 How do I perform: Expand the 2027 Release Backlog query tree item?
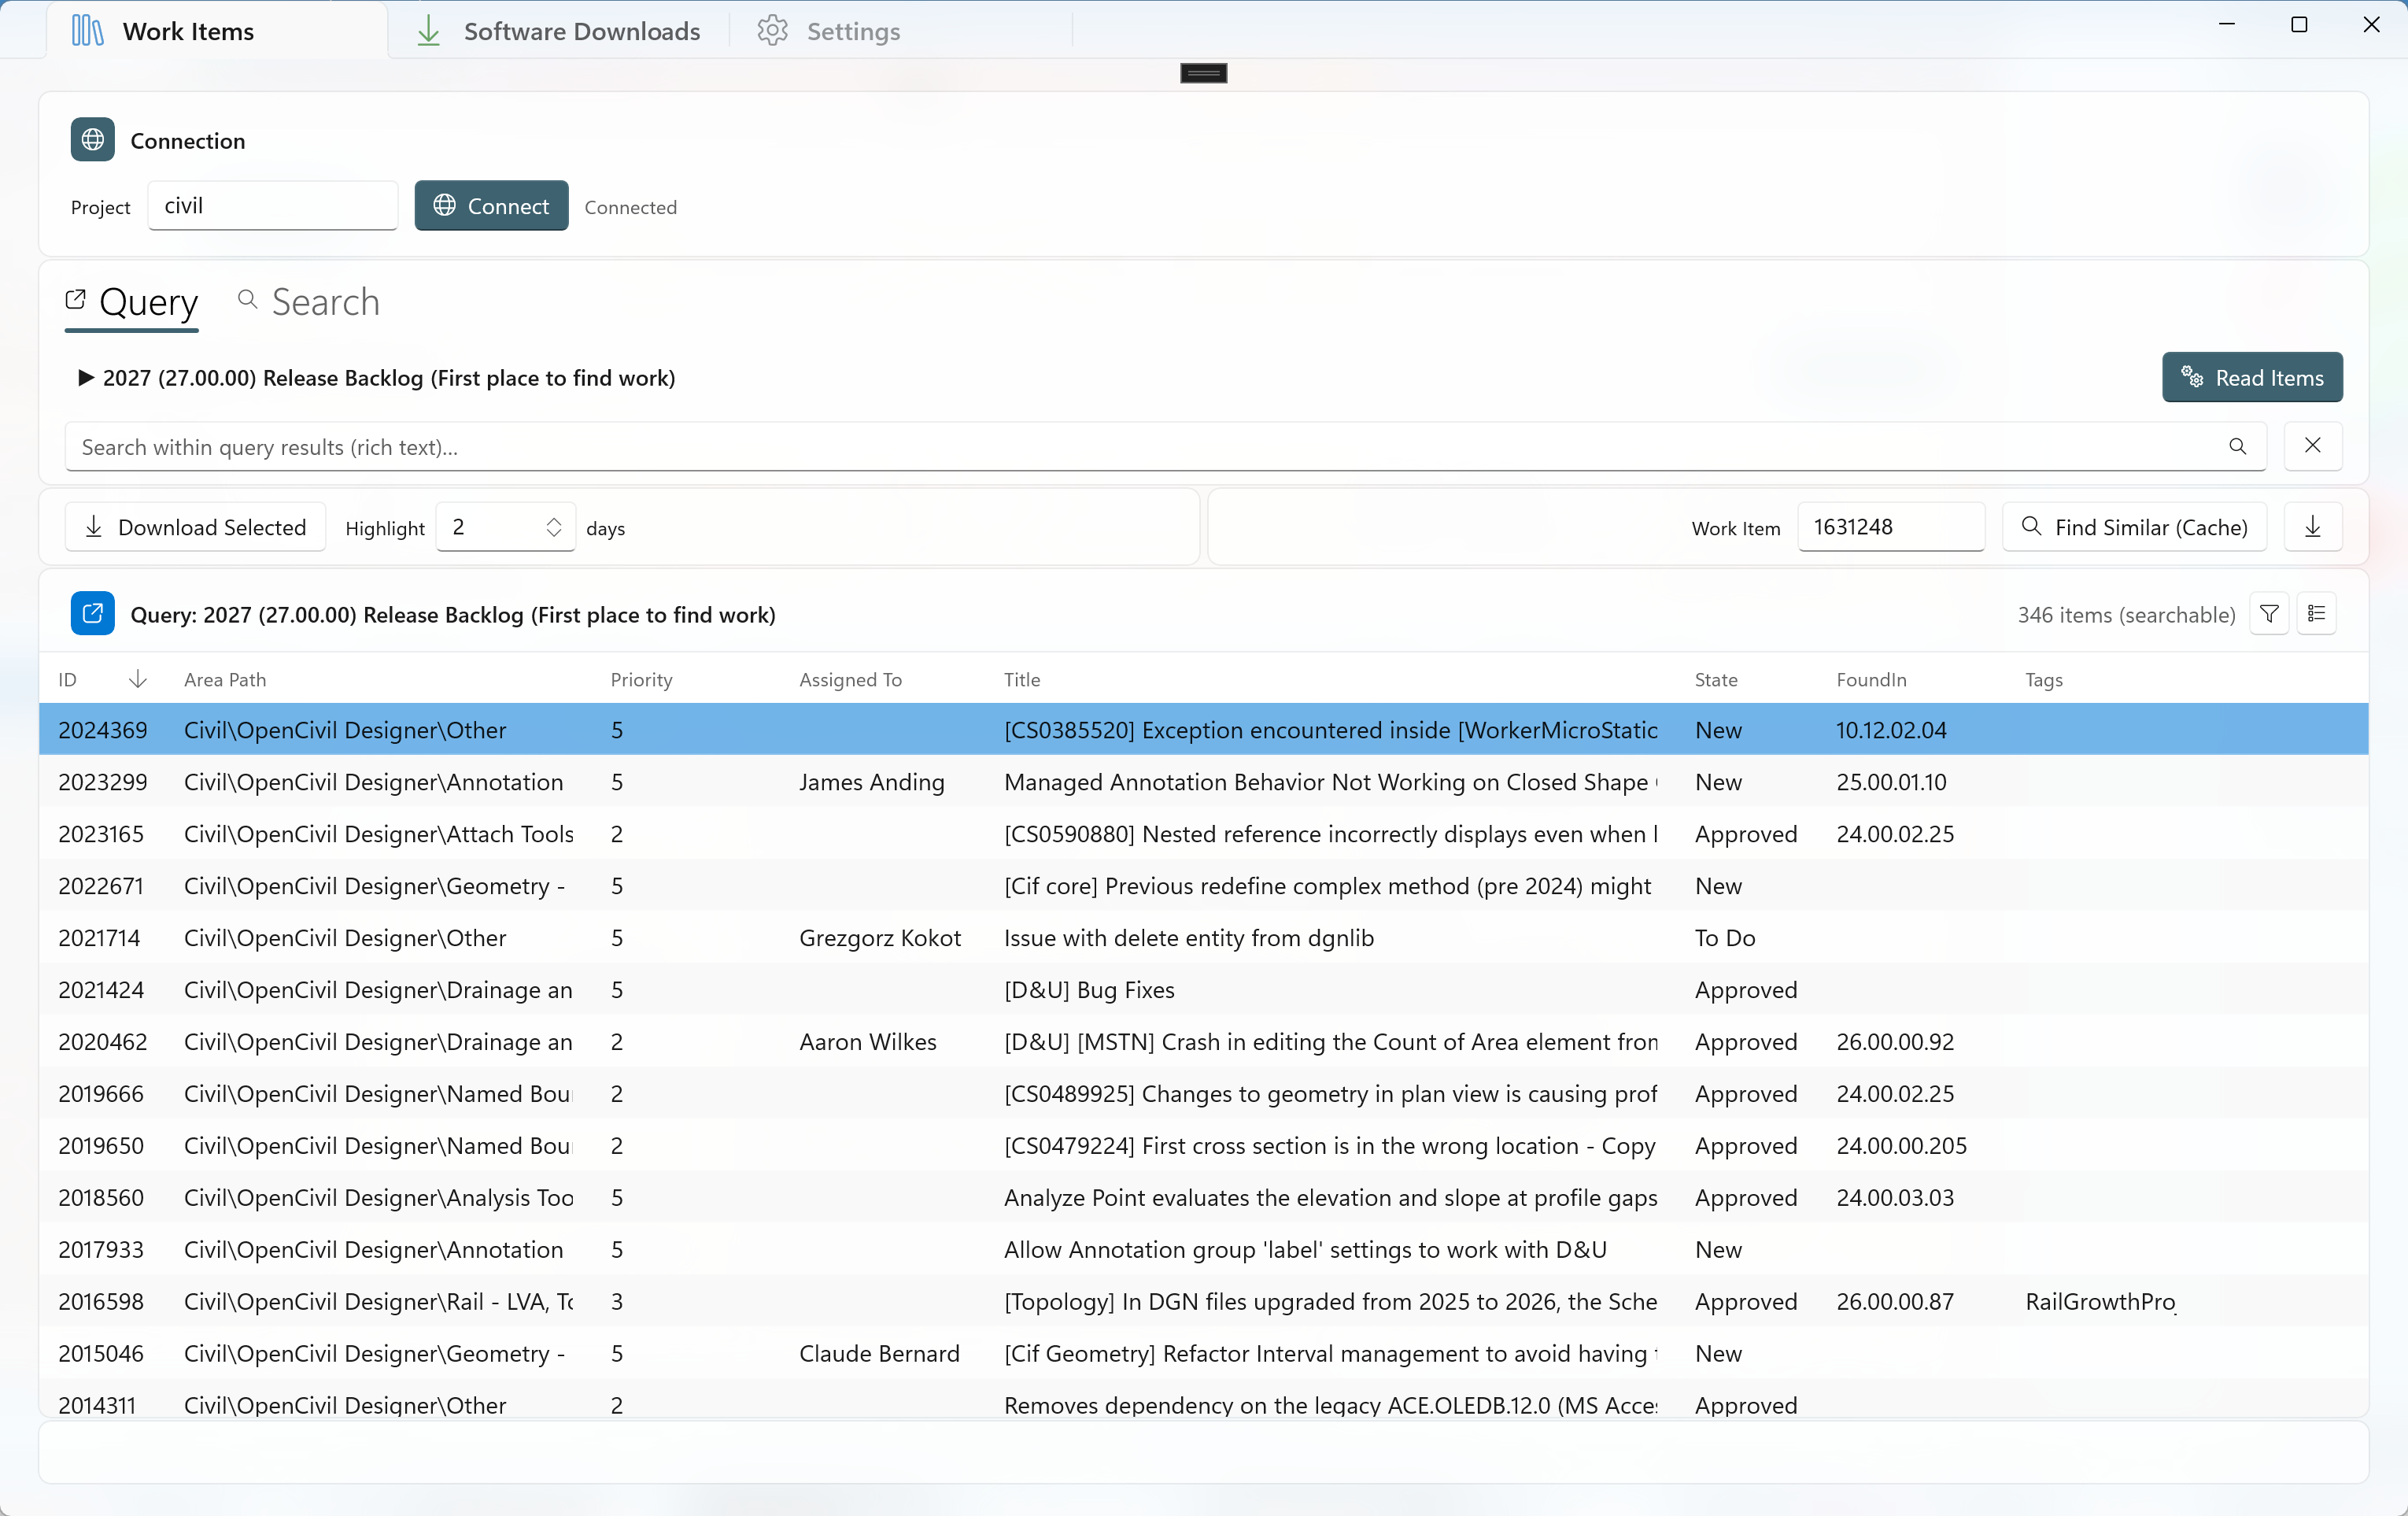click(x=84, y=378)
